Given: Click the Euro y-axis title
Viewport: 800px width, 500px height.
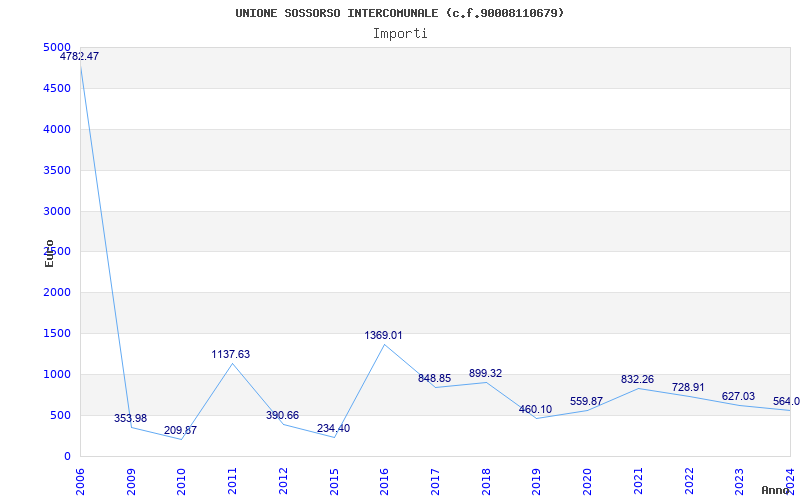Looking at the screenshot, I should tap(49, 253).
